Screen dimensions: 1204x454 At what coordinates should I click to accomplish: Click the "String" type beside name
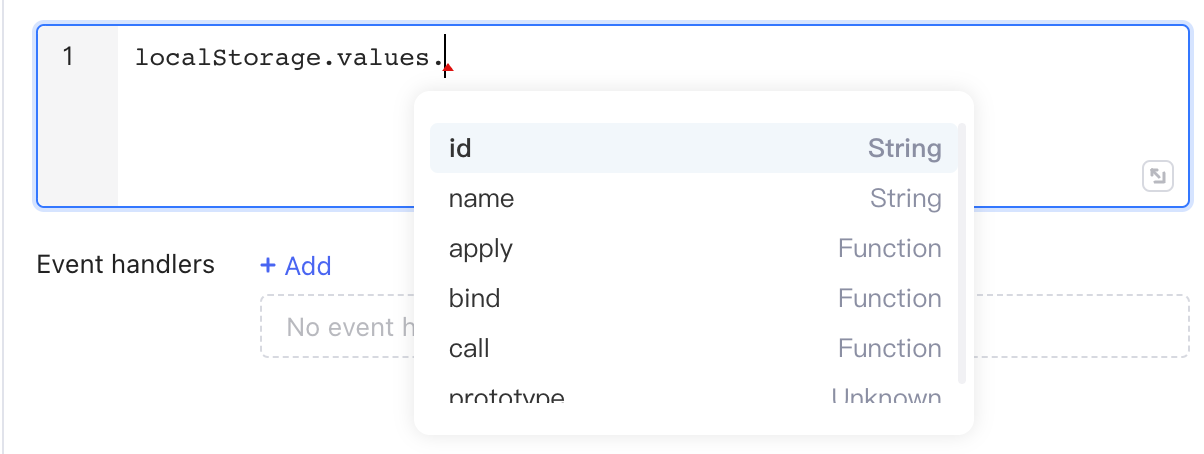tap(905, 199)
